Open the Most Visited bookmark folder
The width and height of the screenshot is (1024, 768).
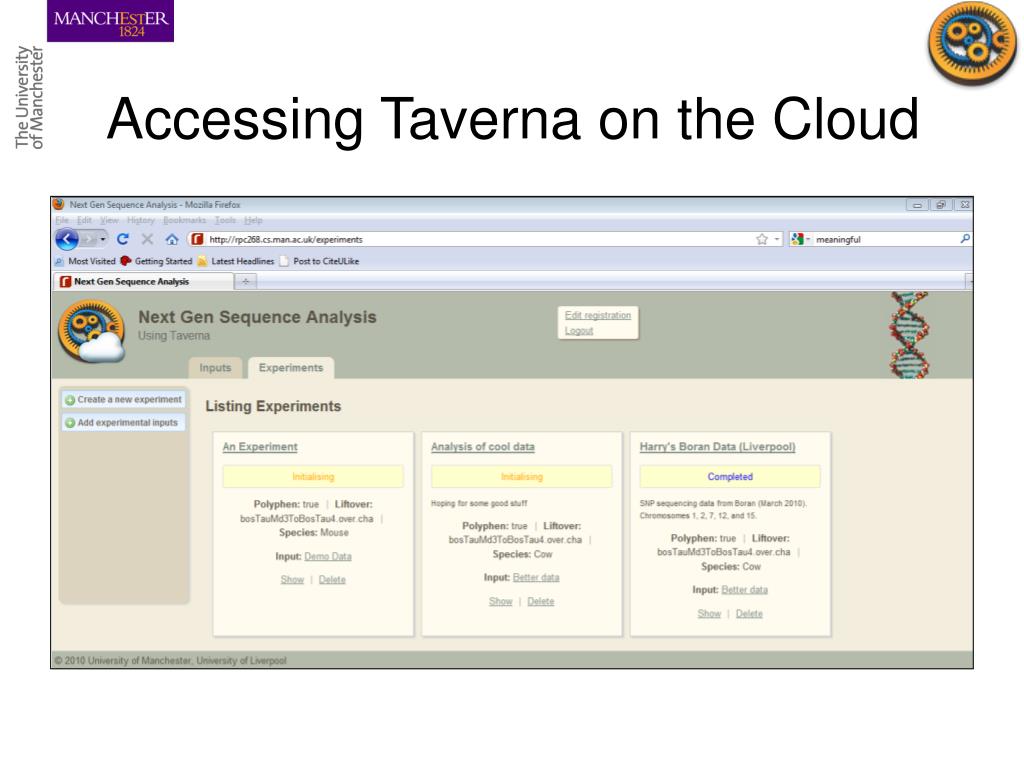85,261
